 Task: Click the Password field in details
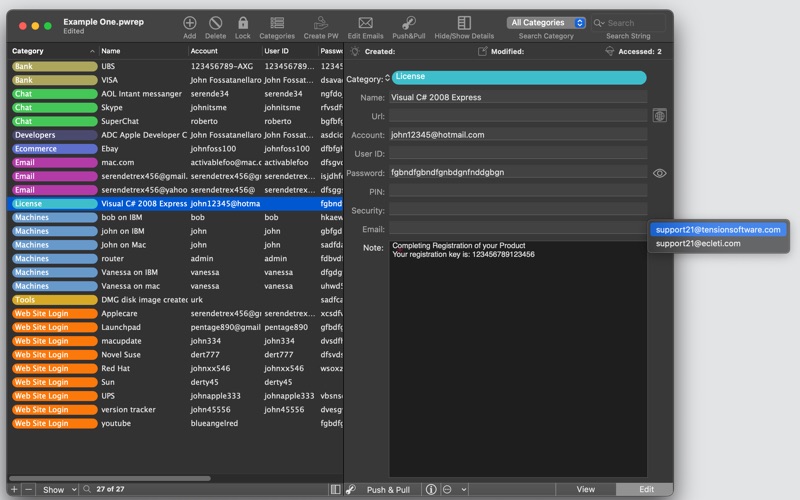[x=518, y=172]
